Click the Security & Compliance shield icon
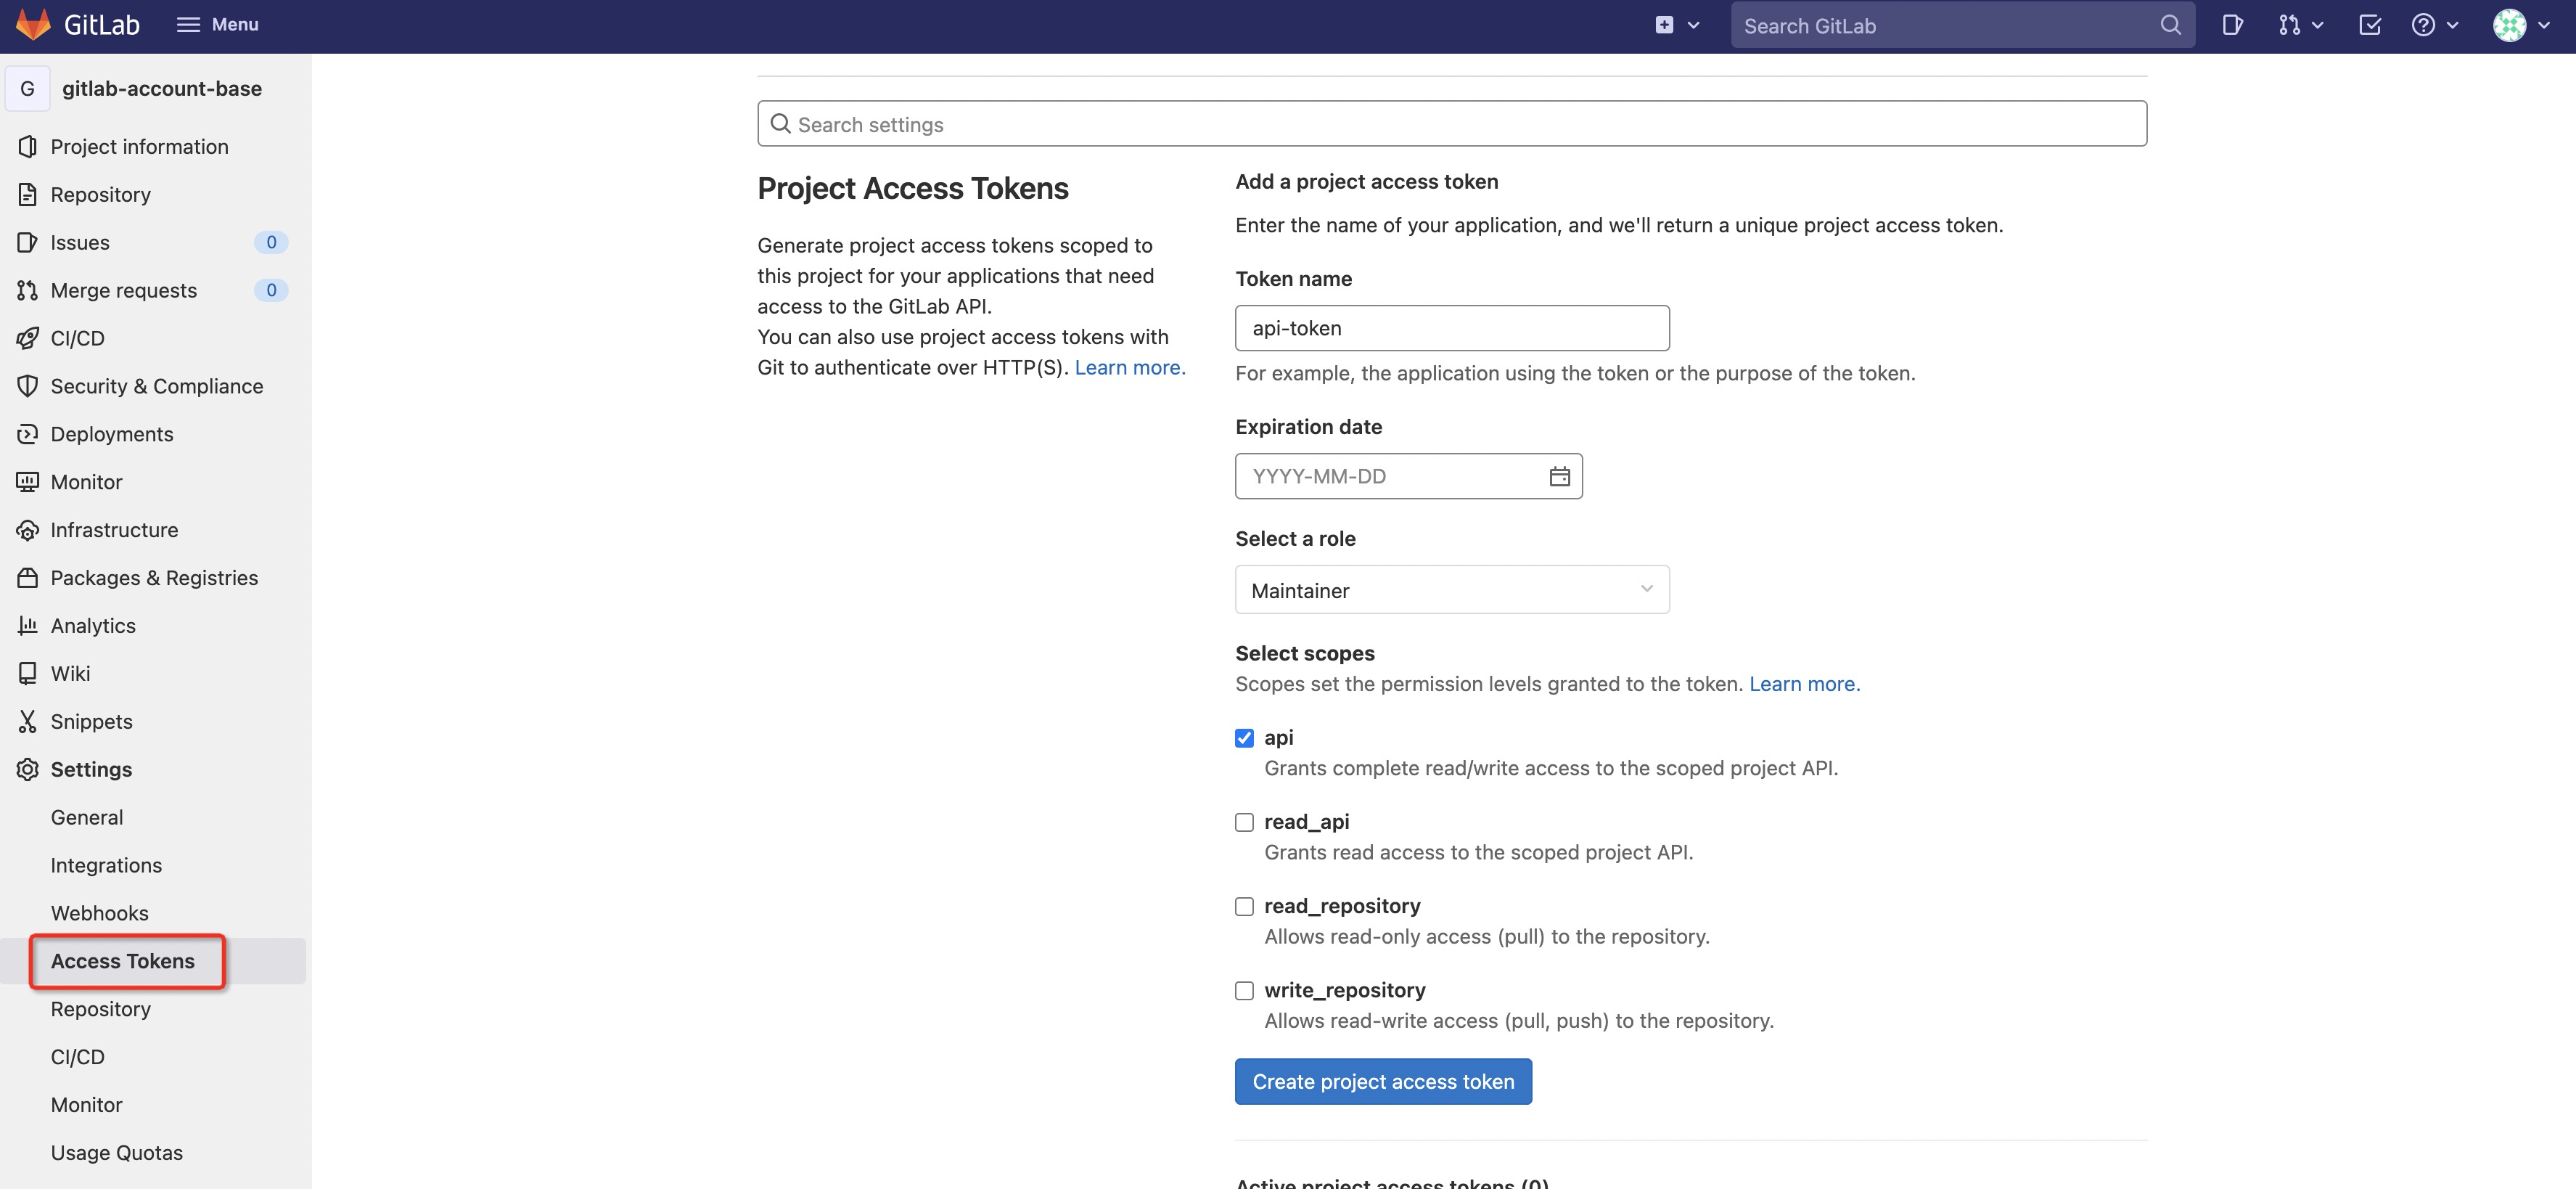 click(x=28, y=386)
